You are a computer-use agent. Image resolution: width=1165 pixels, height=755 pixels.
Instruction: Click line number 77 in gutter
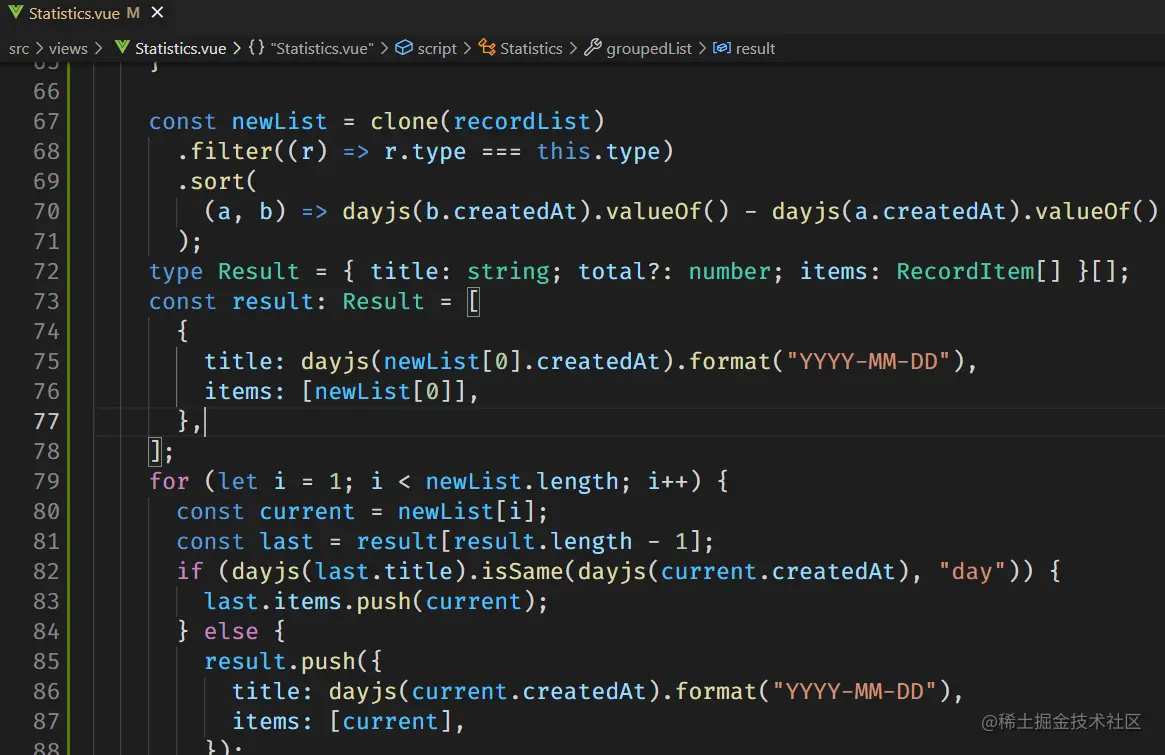(x=46, y=421)
